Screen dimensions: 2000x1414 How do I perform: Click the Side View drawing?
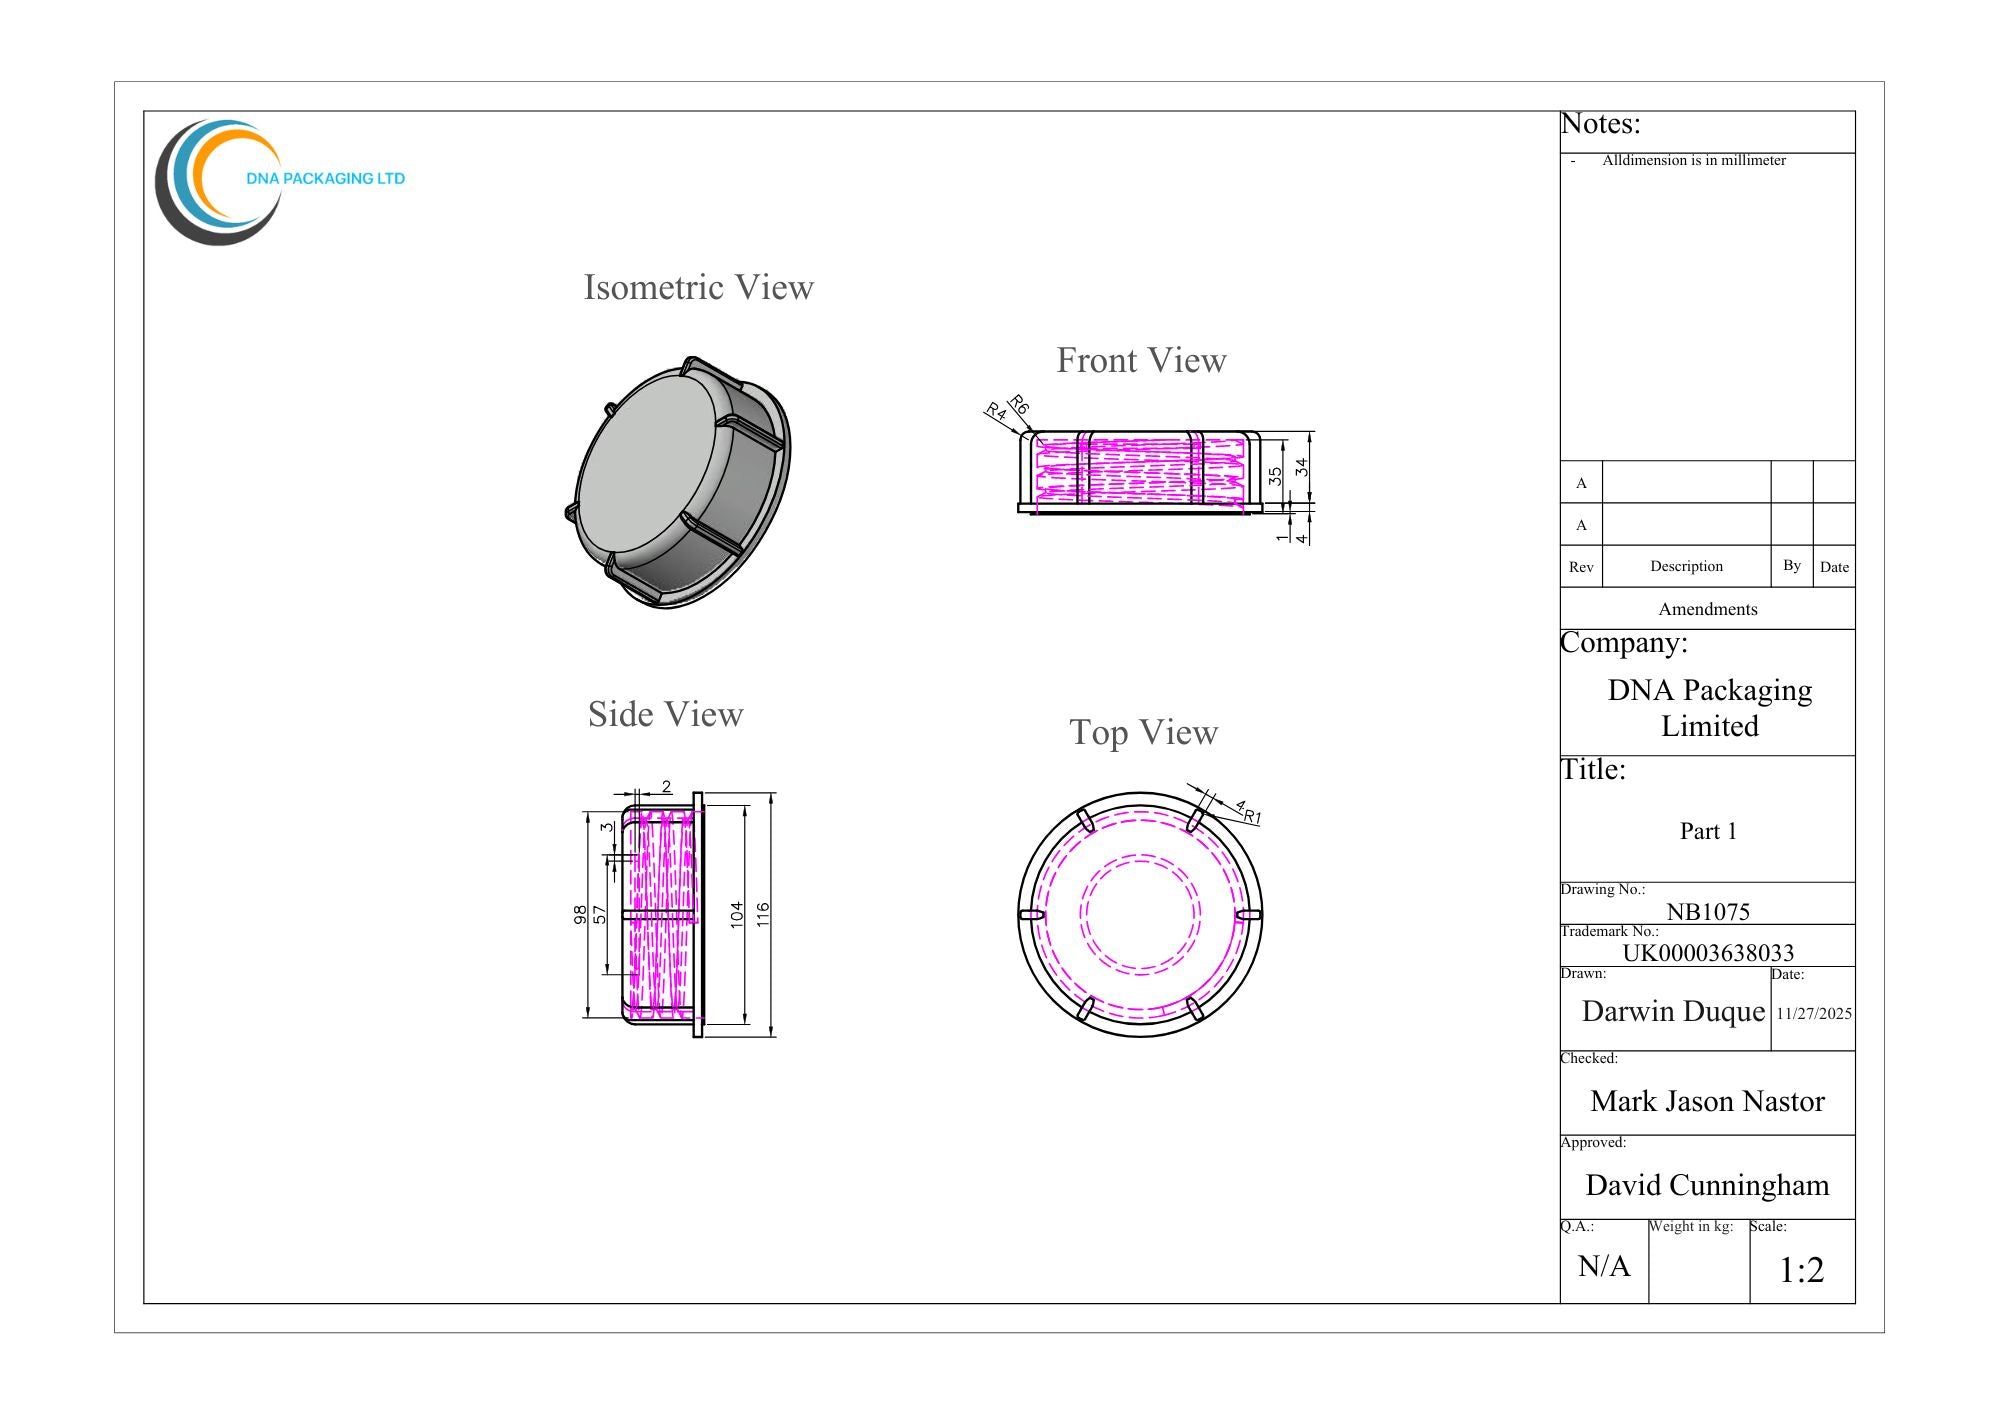click(x=663, y=914)
